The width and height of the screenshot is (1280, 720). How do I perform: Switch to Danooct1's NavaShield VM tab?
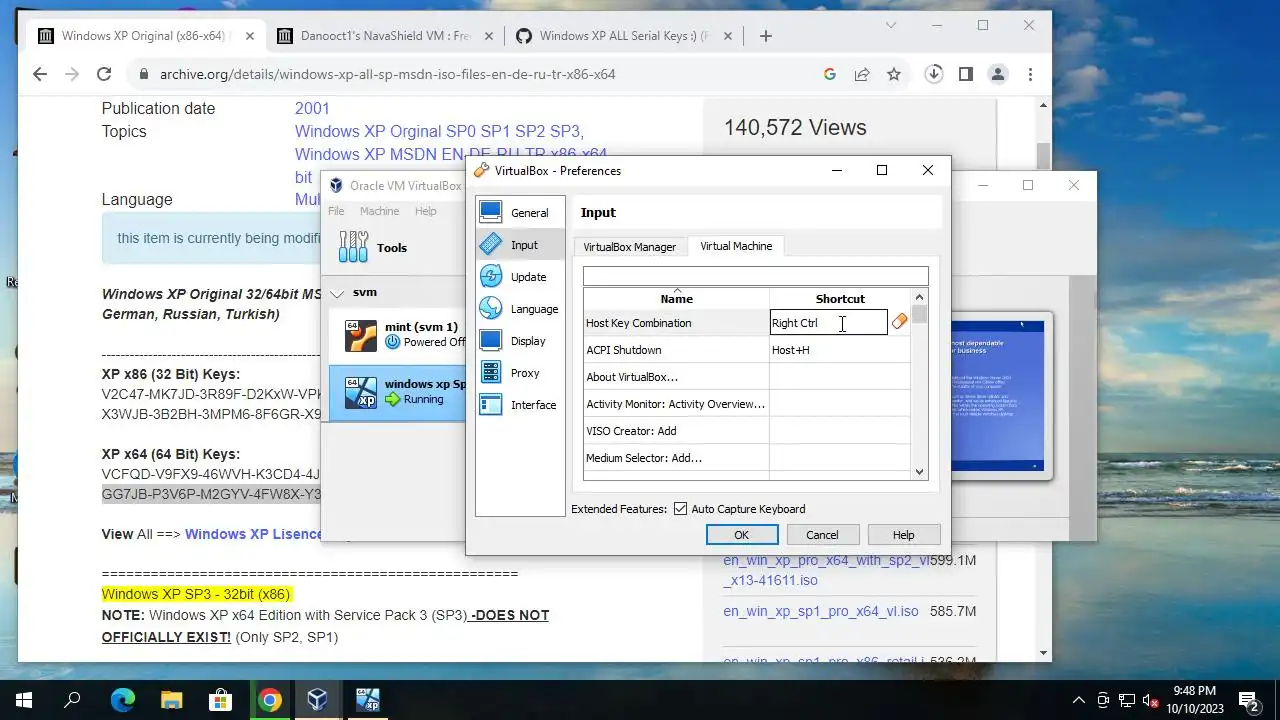point(385,36)
